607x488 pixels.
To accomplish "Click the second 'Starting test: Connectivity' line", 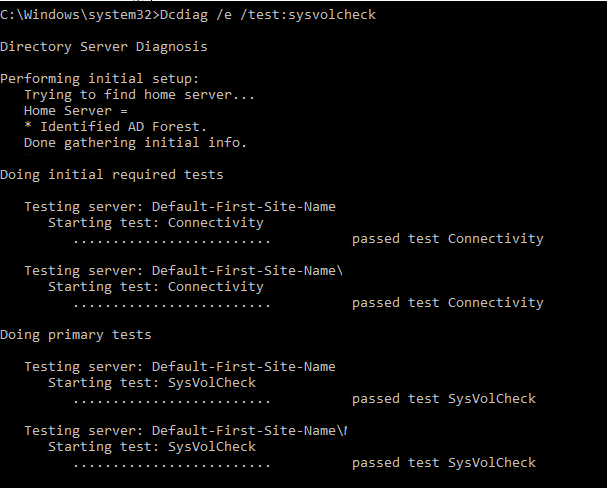I will [x=156, y=287].
